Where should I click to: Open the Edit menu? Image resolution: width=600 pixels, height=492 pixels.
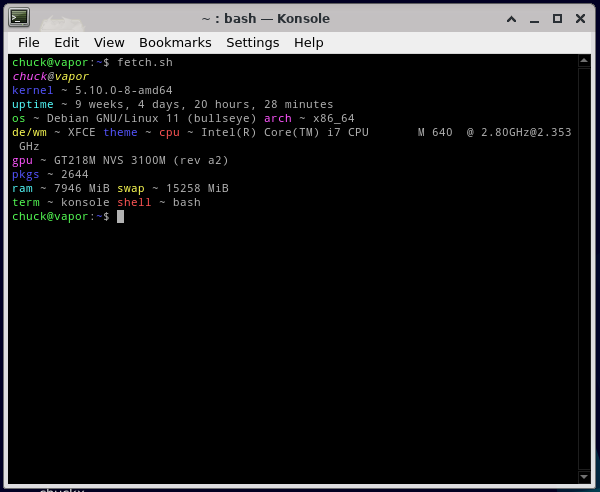click(67, 42)
